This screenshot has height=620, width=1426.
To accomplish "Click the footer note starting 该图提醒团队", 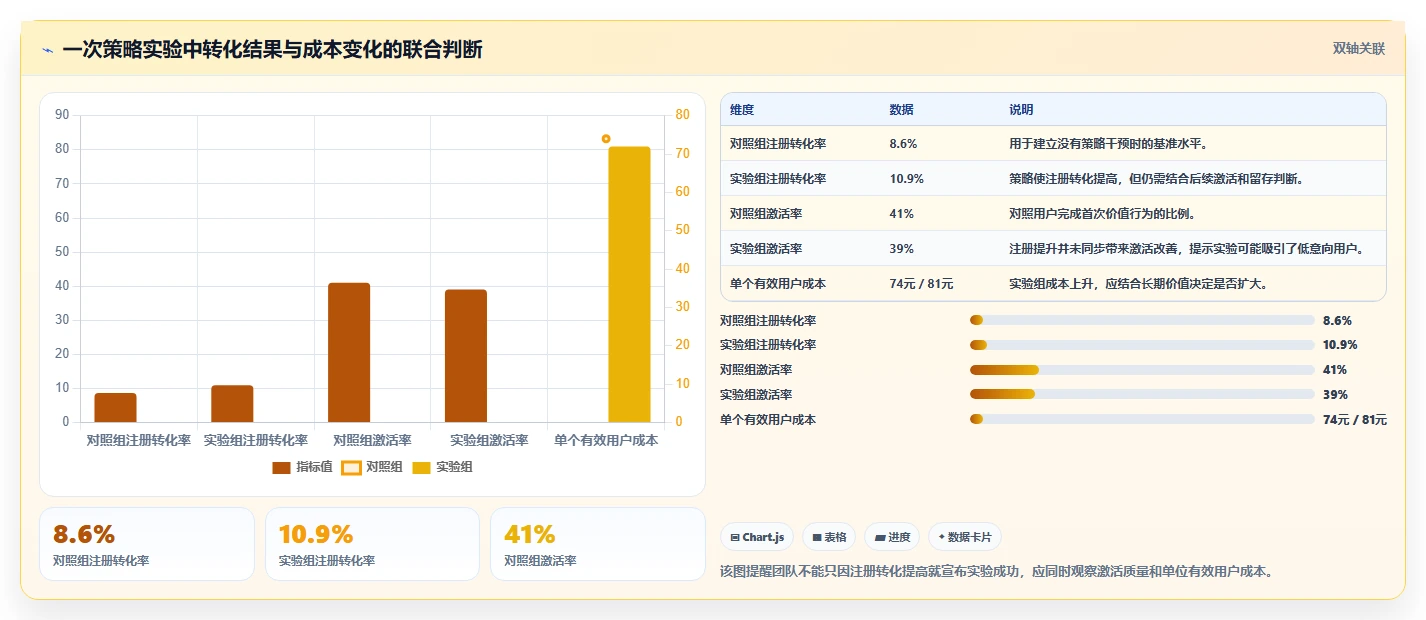I will 996,572.
